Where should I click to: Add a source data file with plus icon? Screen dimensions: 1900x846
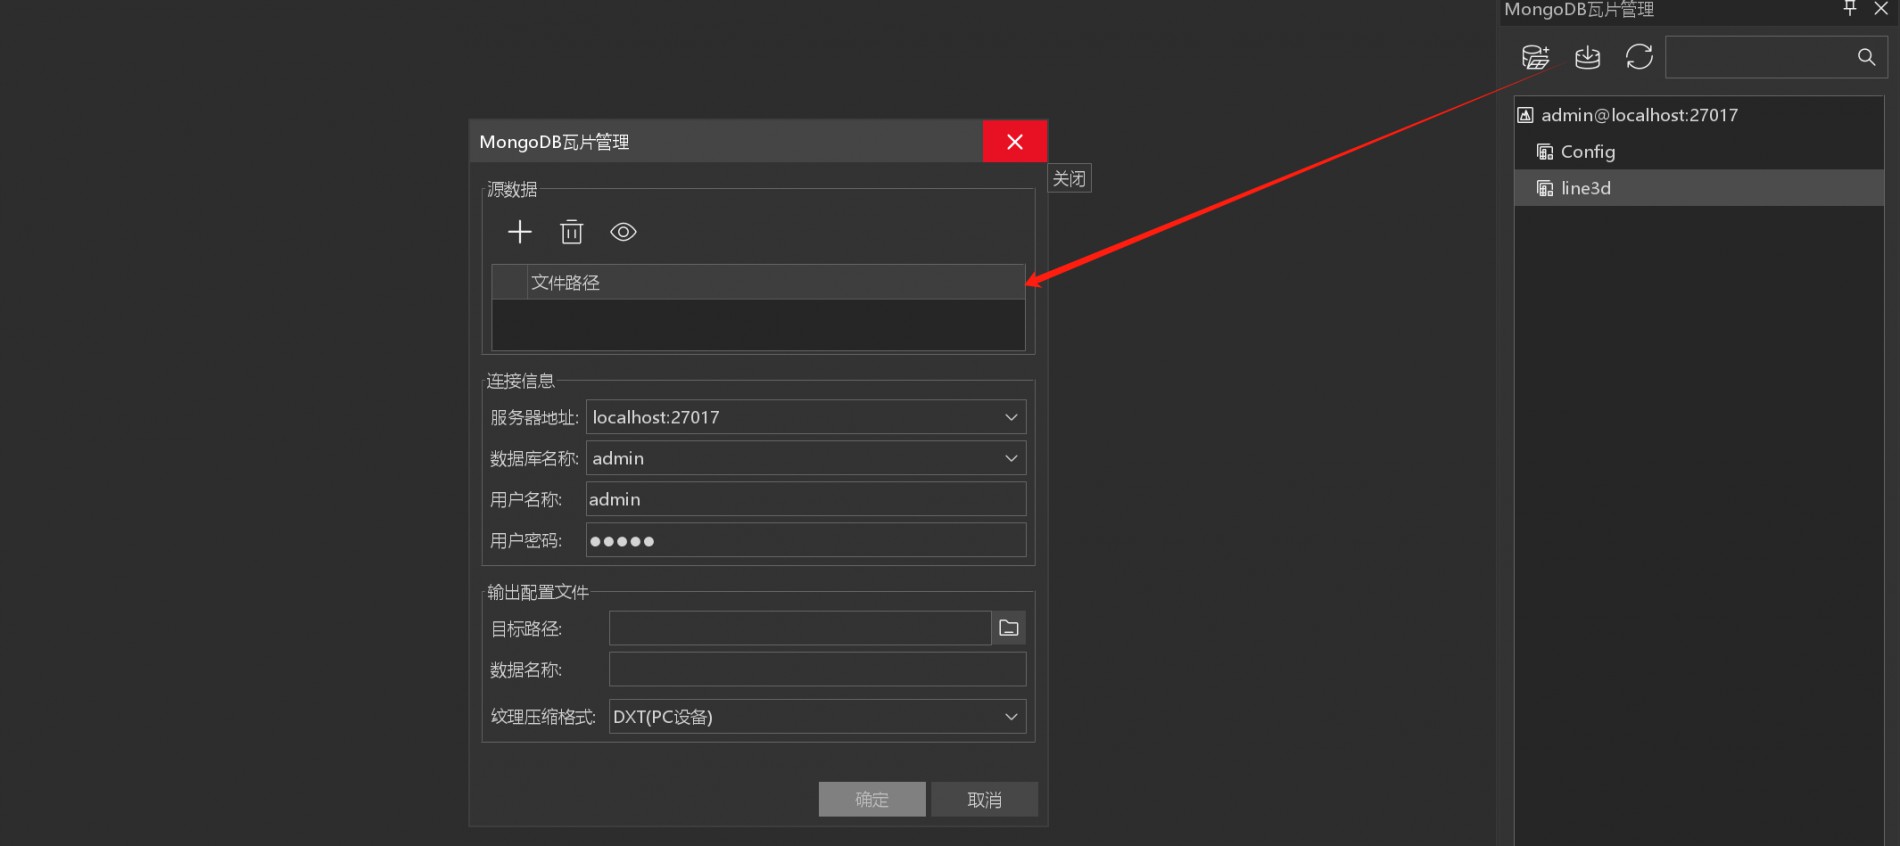(520, 232)
